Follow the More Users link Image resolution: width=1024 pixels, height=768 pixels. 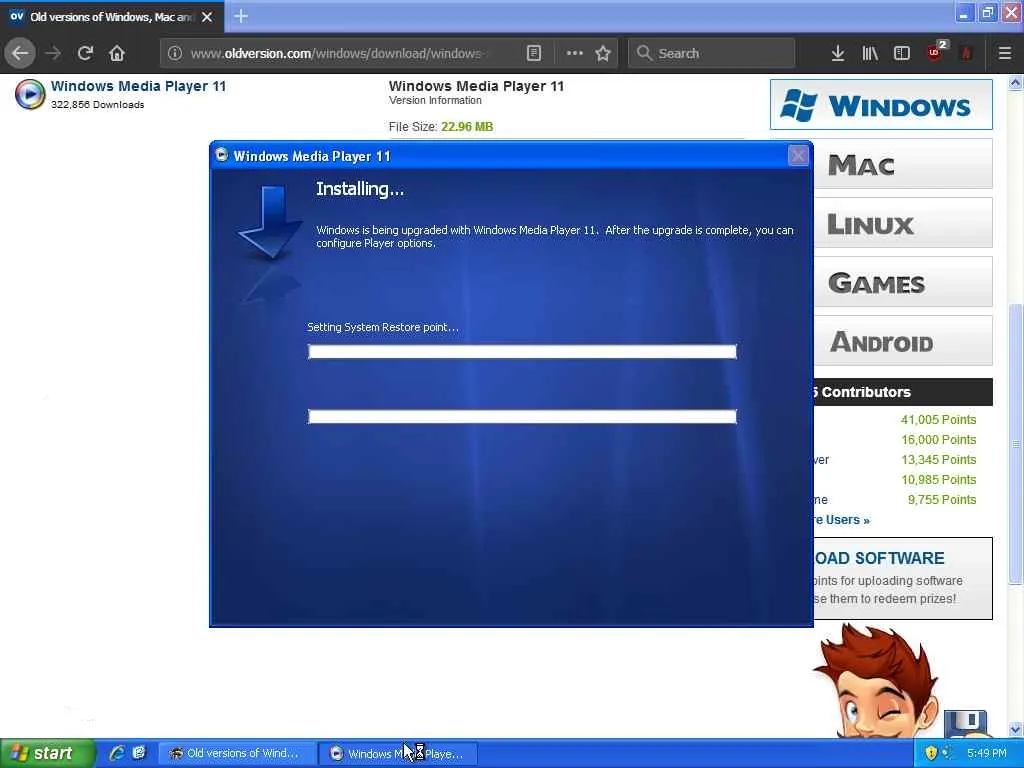pyautogui.click(x=842, y=520)
